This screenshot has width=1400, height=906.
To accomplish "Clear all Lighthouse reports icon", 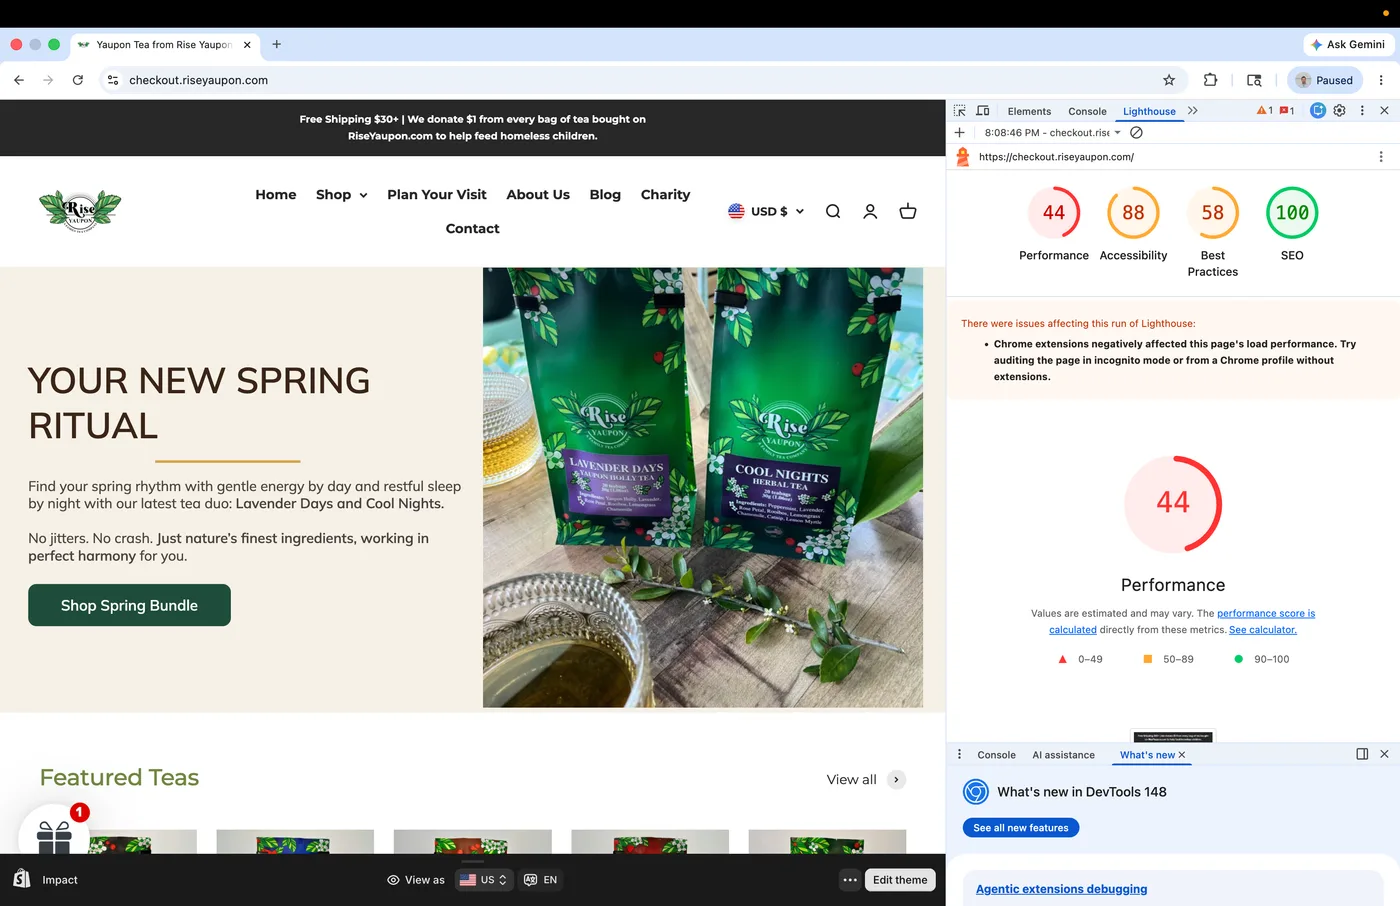I will [x=1136, y=132].
